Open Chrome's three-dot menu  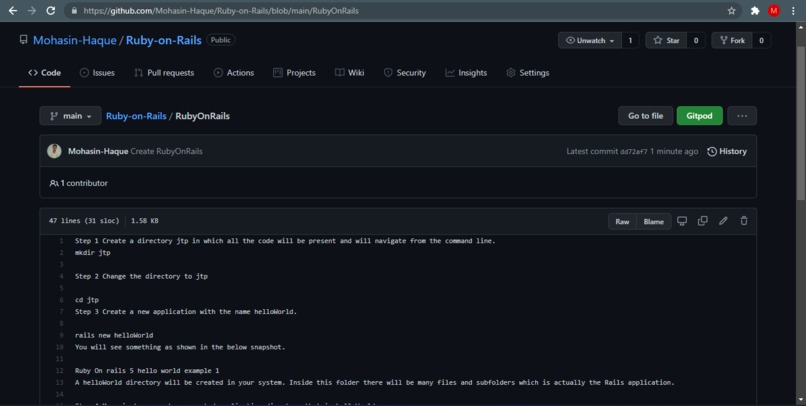point(793,11)
